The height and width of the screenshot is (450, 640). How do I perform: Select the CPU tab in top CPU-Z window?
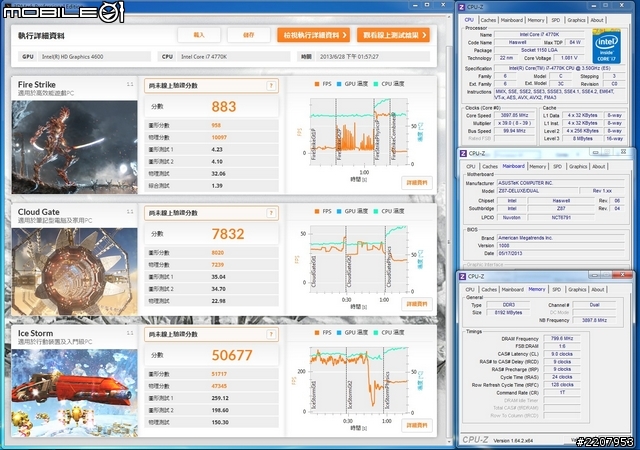[x=469, y=20]
